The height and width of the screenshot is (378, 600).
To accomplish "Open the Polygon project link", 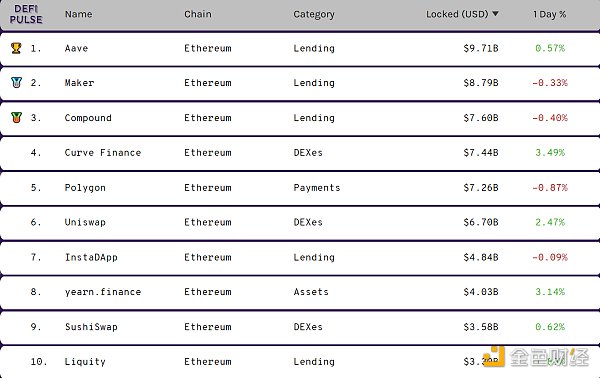I will point(85,188).
